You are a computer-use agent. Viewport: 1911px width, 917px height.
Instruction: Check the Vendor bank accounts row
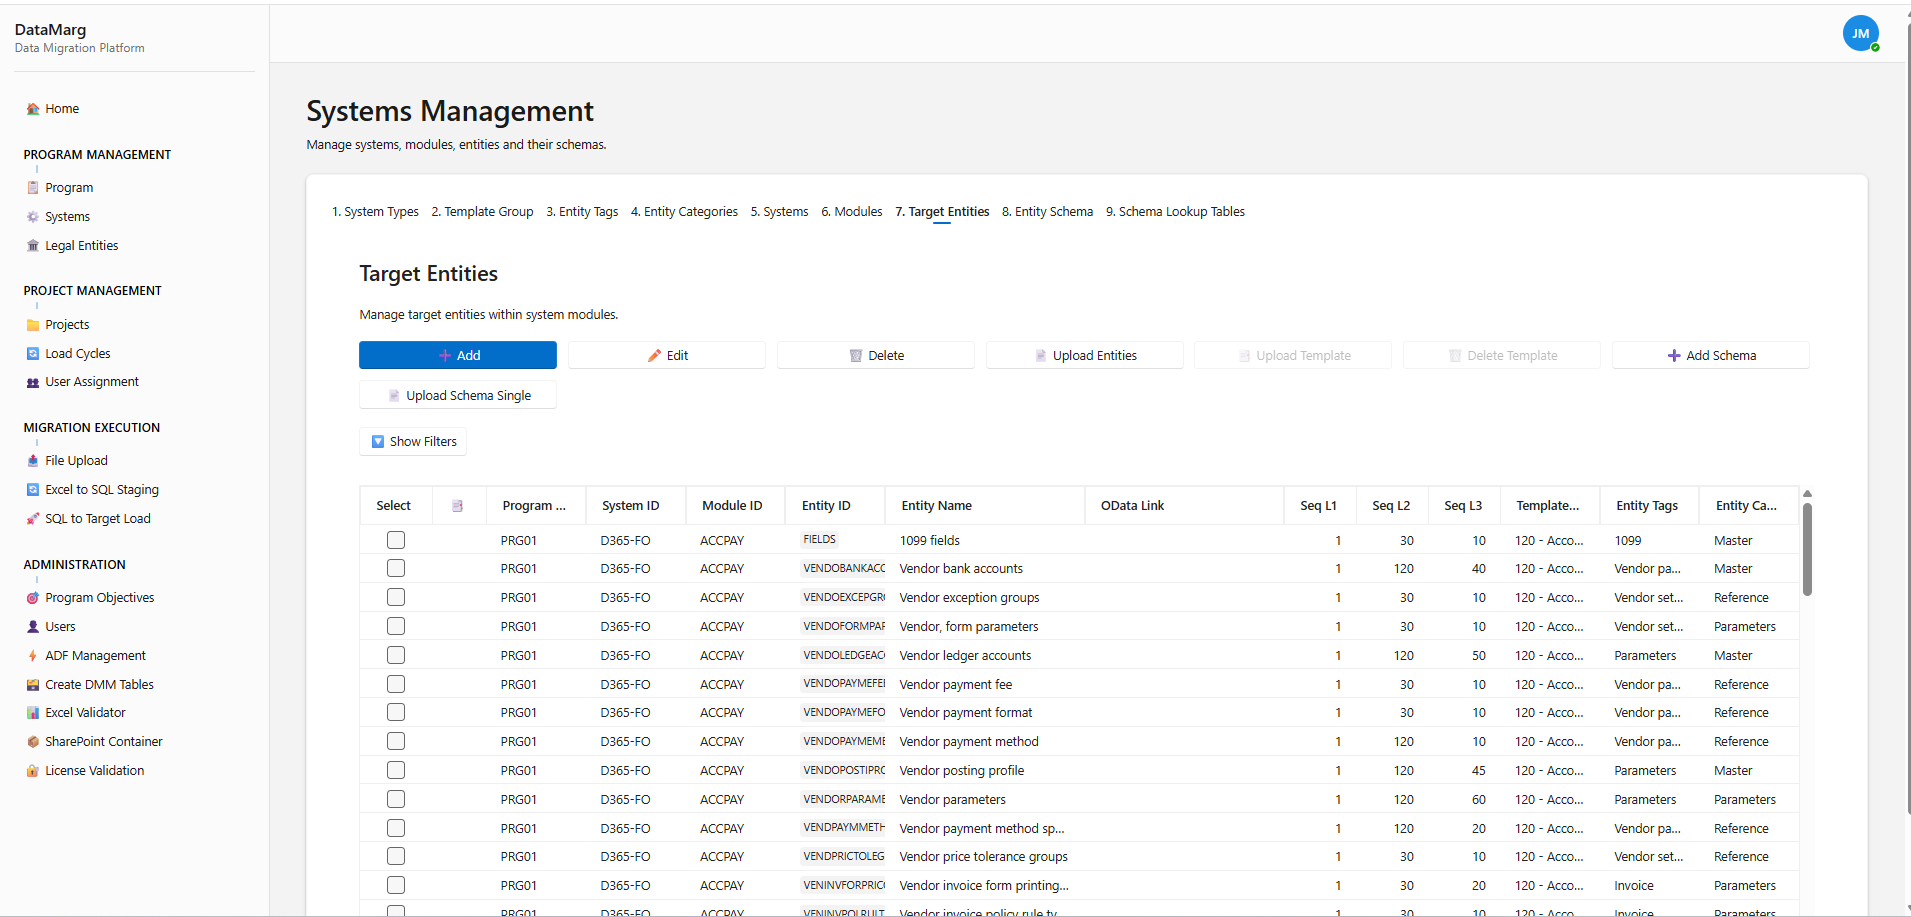tap(396, 568)
